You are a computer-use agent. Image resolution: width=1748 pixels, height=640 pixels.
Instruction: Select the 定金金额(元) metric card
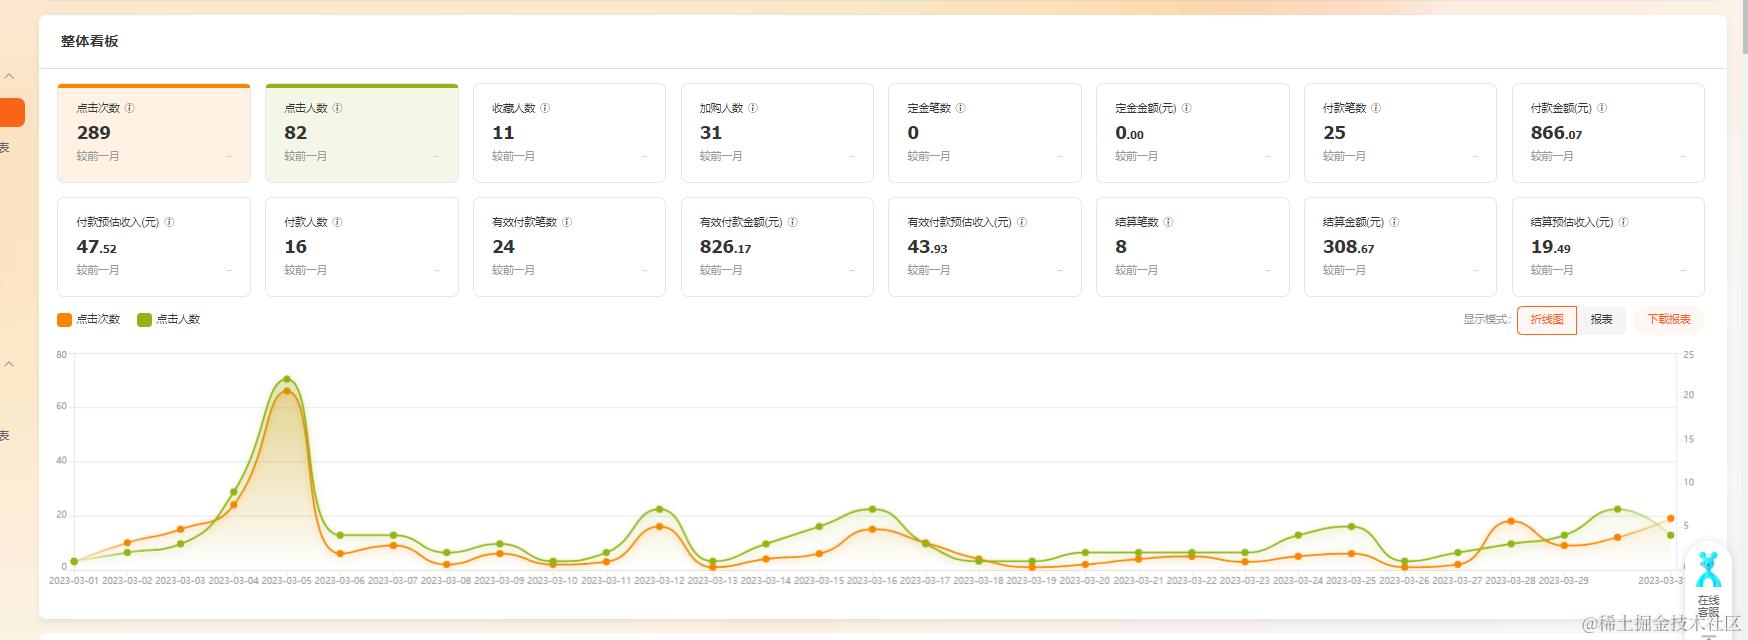pos(1193,133)
